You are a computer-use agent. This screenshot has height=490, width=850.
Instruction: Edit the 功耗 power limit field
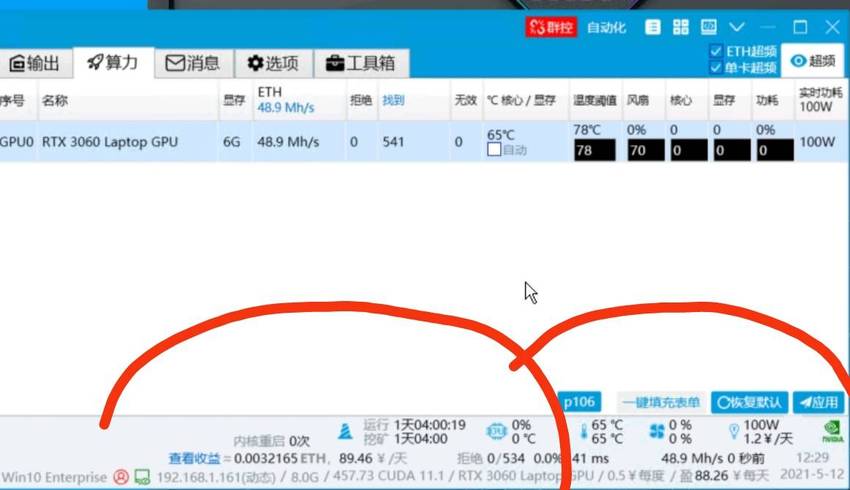(775, 150)
